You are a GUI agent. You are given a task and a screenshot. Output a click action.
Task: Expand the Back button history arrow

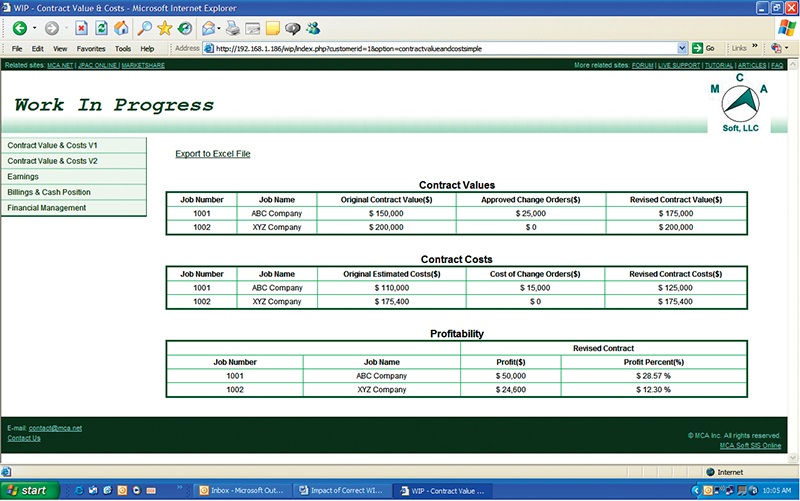point(35,28)
